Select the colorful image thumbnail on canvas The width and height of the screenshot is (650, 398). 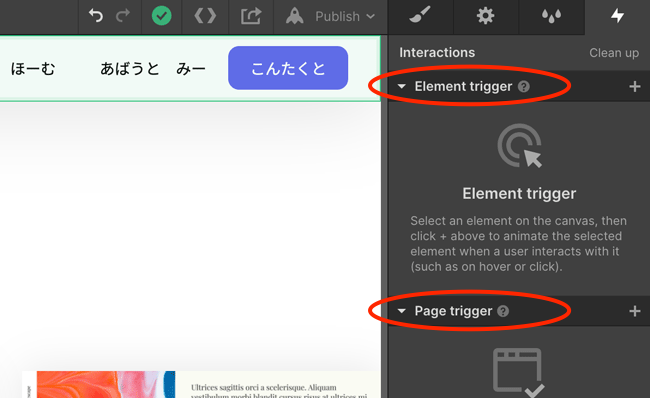click(x=106, y=384)
